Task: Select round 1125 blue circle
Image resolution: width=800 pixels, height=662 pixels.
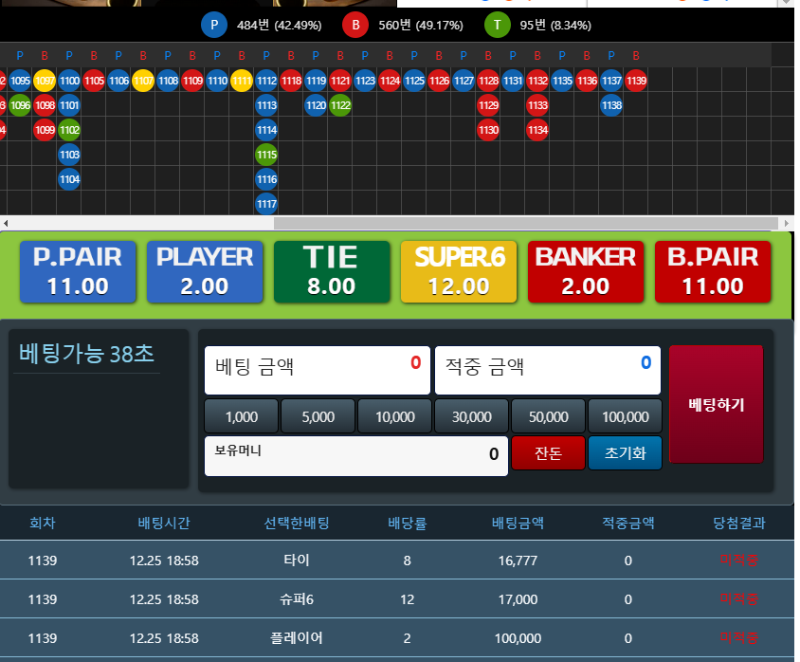Action: (x=414, y=81)
